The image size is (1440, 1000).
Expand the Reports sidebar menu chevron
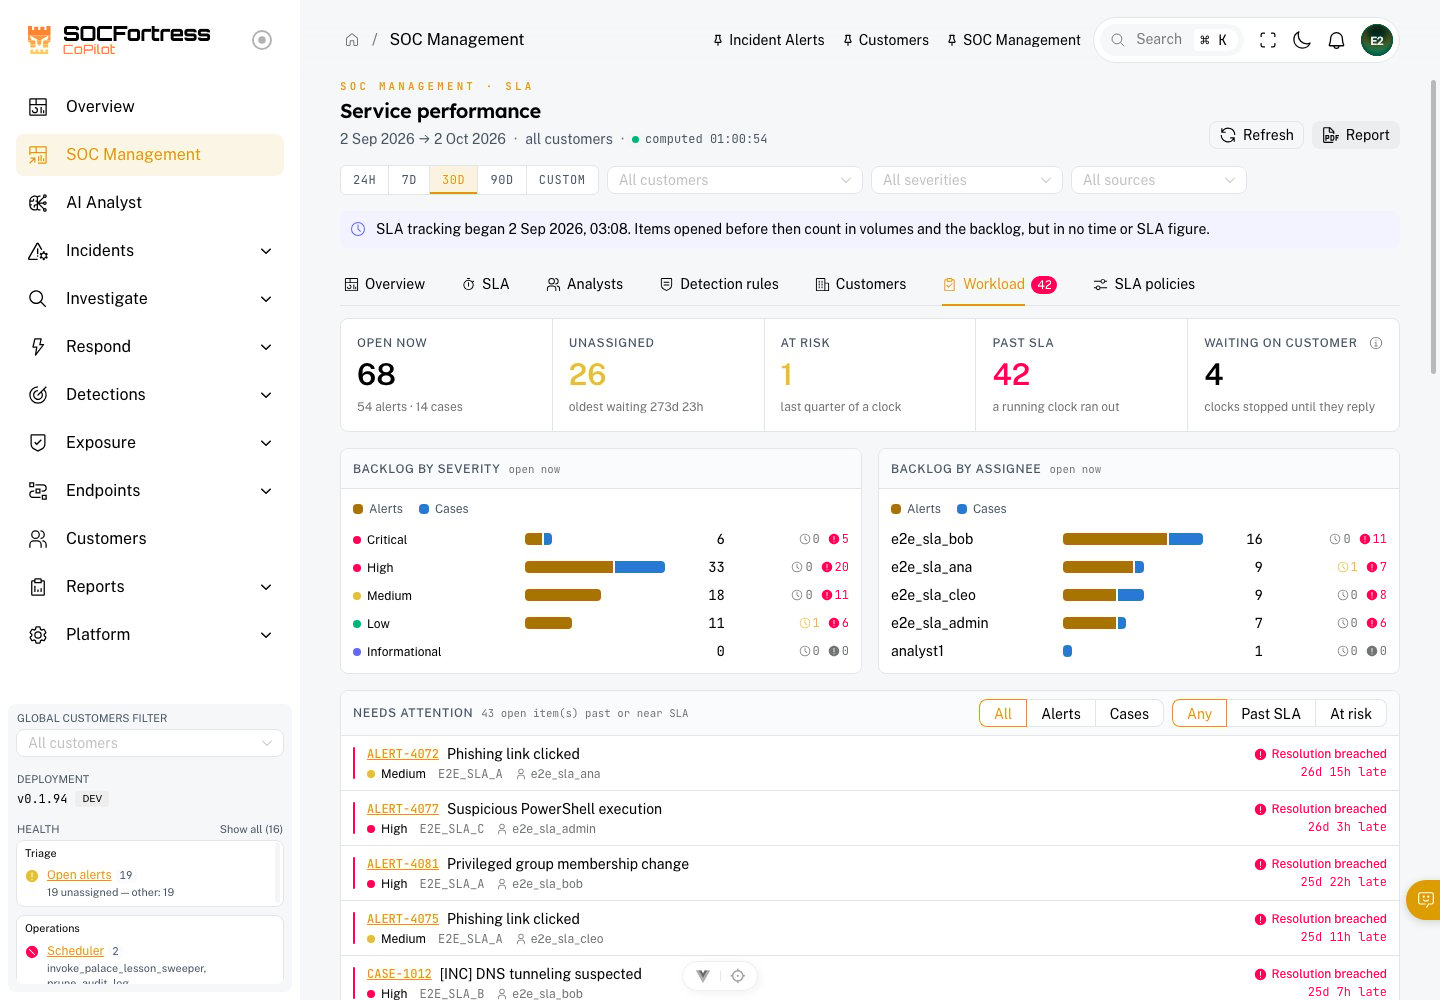[266, 587]
